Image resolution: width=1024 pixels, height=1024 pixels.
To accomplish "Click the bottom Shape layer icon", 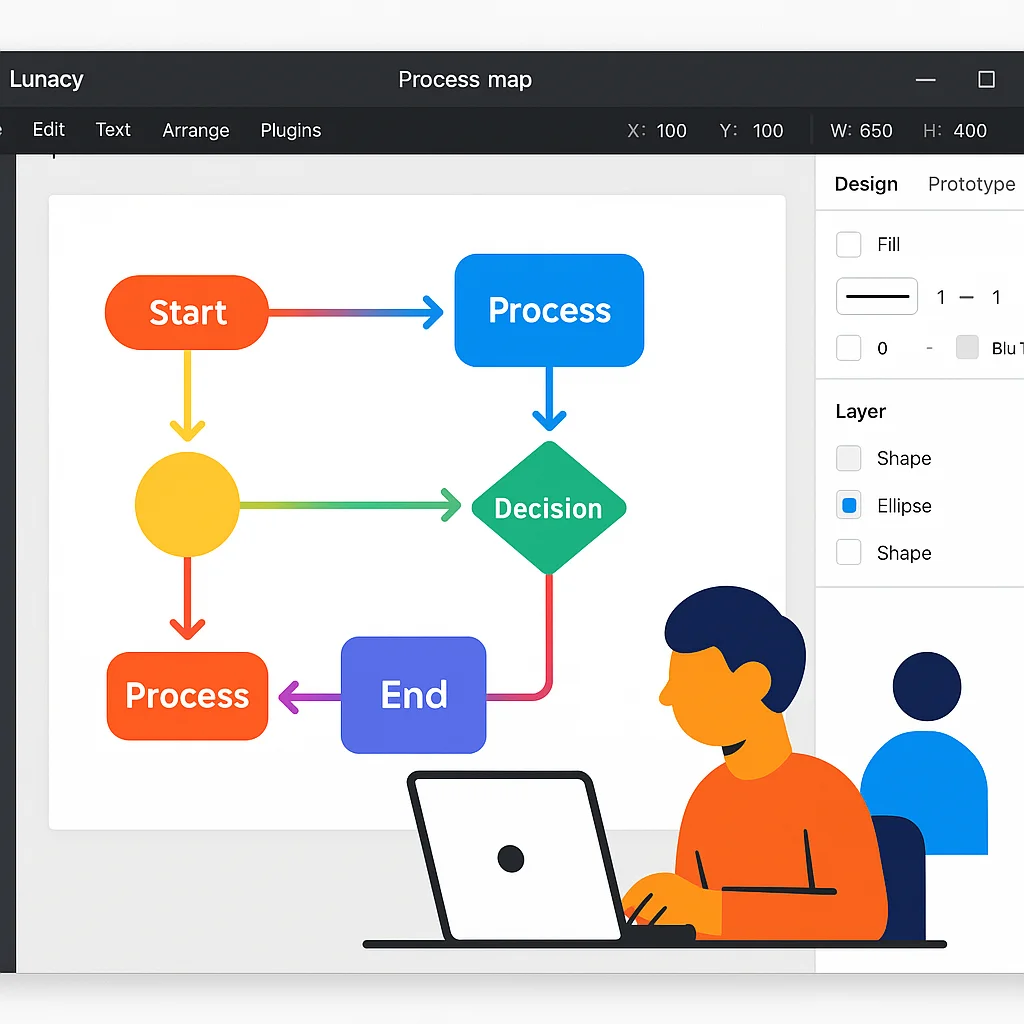I will pos(848,552).
